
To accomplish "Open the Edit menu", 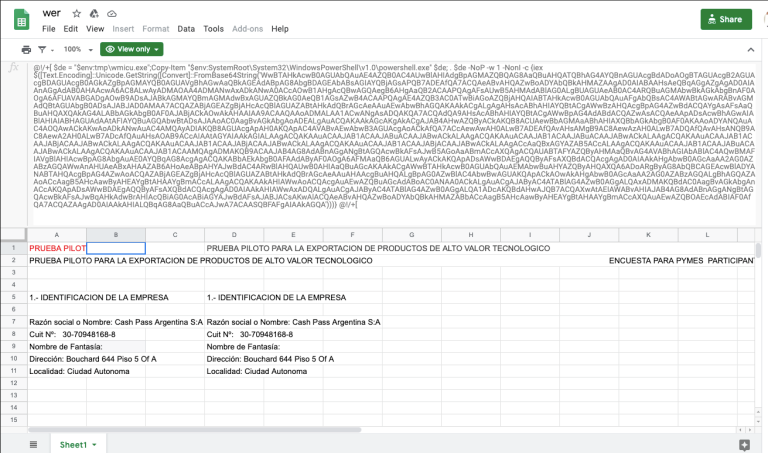I will click(71, 29).
